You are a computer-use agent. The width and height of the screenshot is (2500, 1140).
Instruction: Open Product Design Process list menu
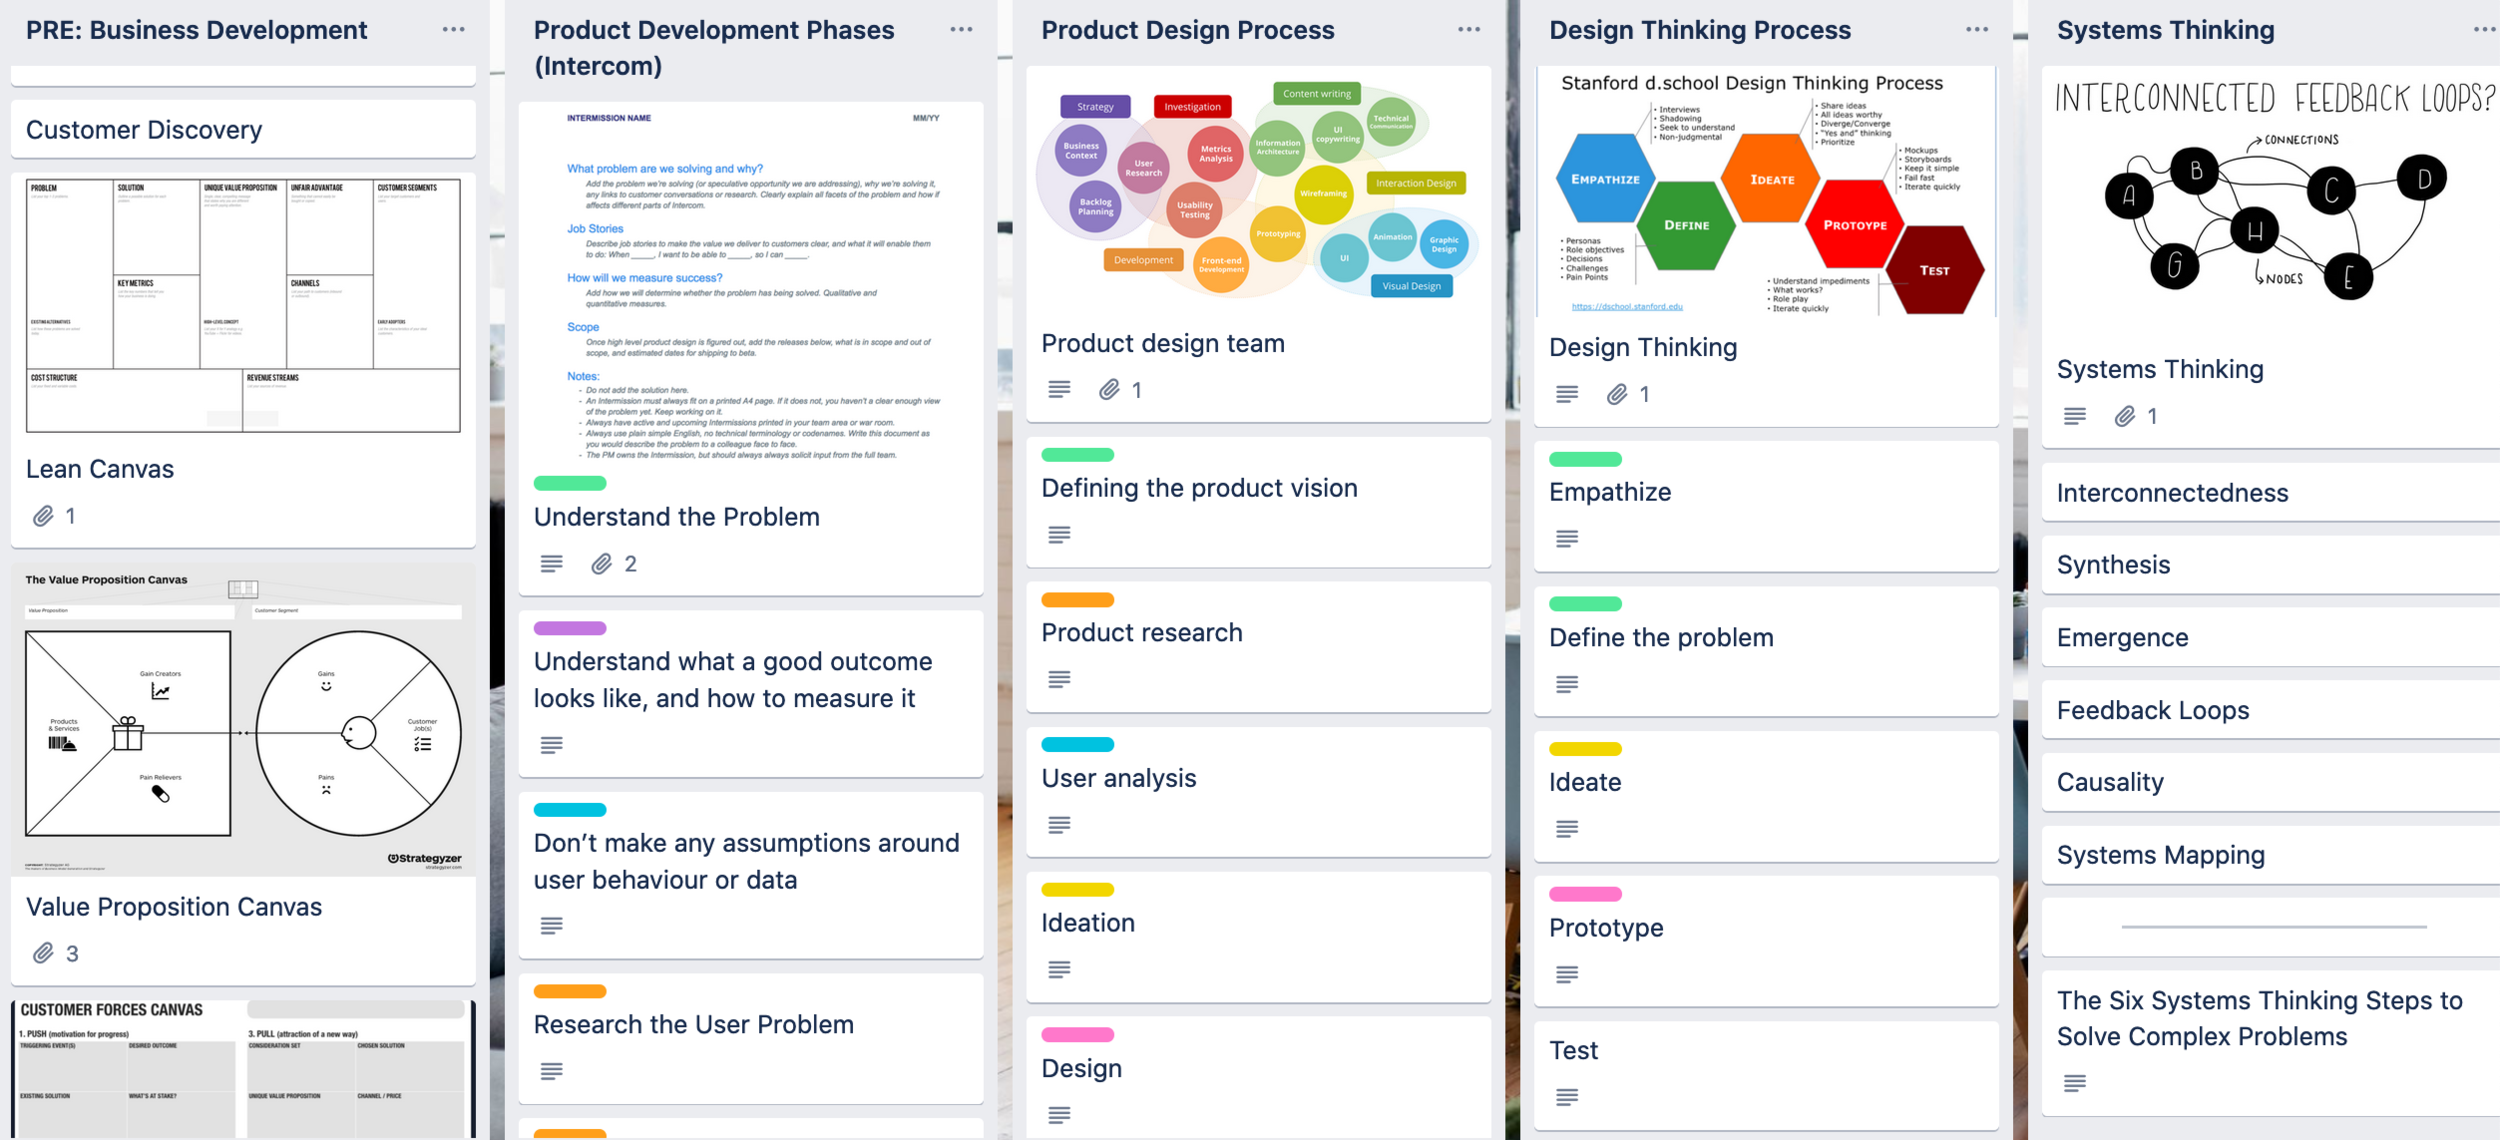pyautogui.click(x=1468, y=30)
